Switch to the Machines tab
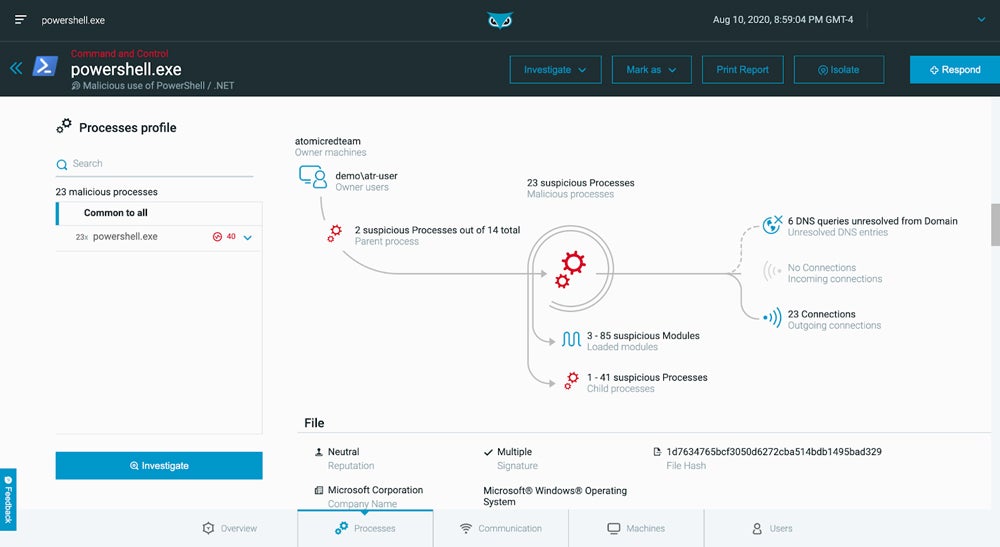Screen dimensions: 1000x547 [636, 528]
